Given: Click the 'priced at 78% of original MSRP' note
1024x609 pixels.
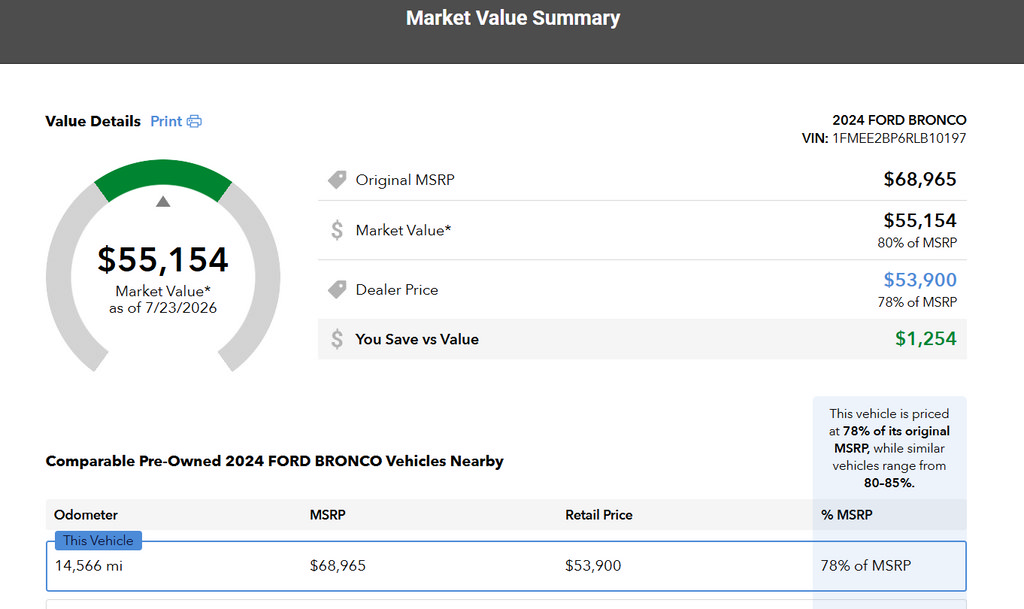Looking at the screenshot, I should click(889, 448).
